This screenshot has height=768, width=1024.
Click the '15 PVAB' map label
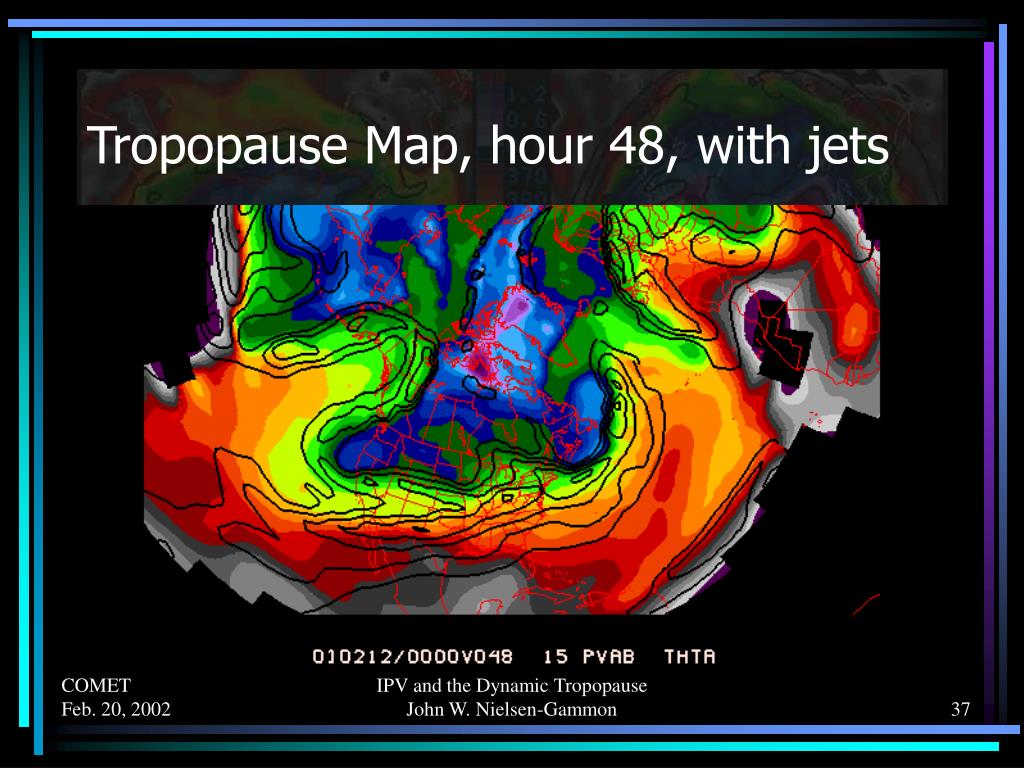pyautogui.click(x=588, y=656)
